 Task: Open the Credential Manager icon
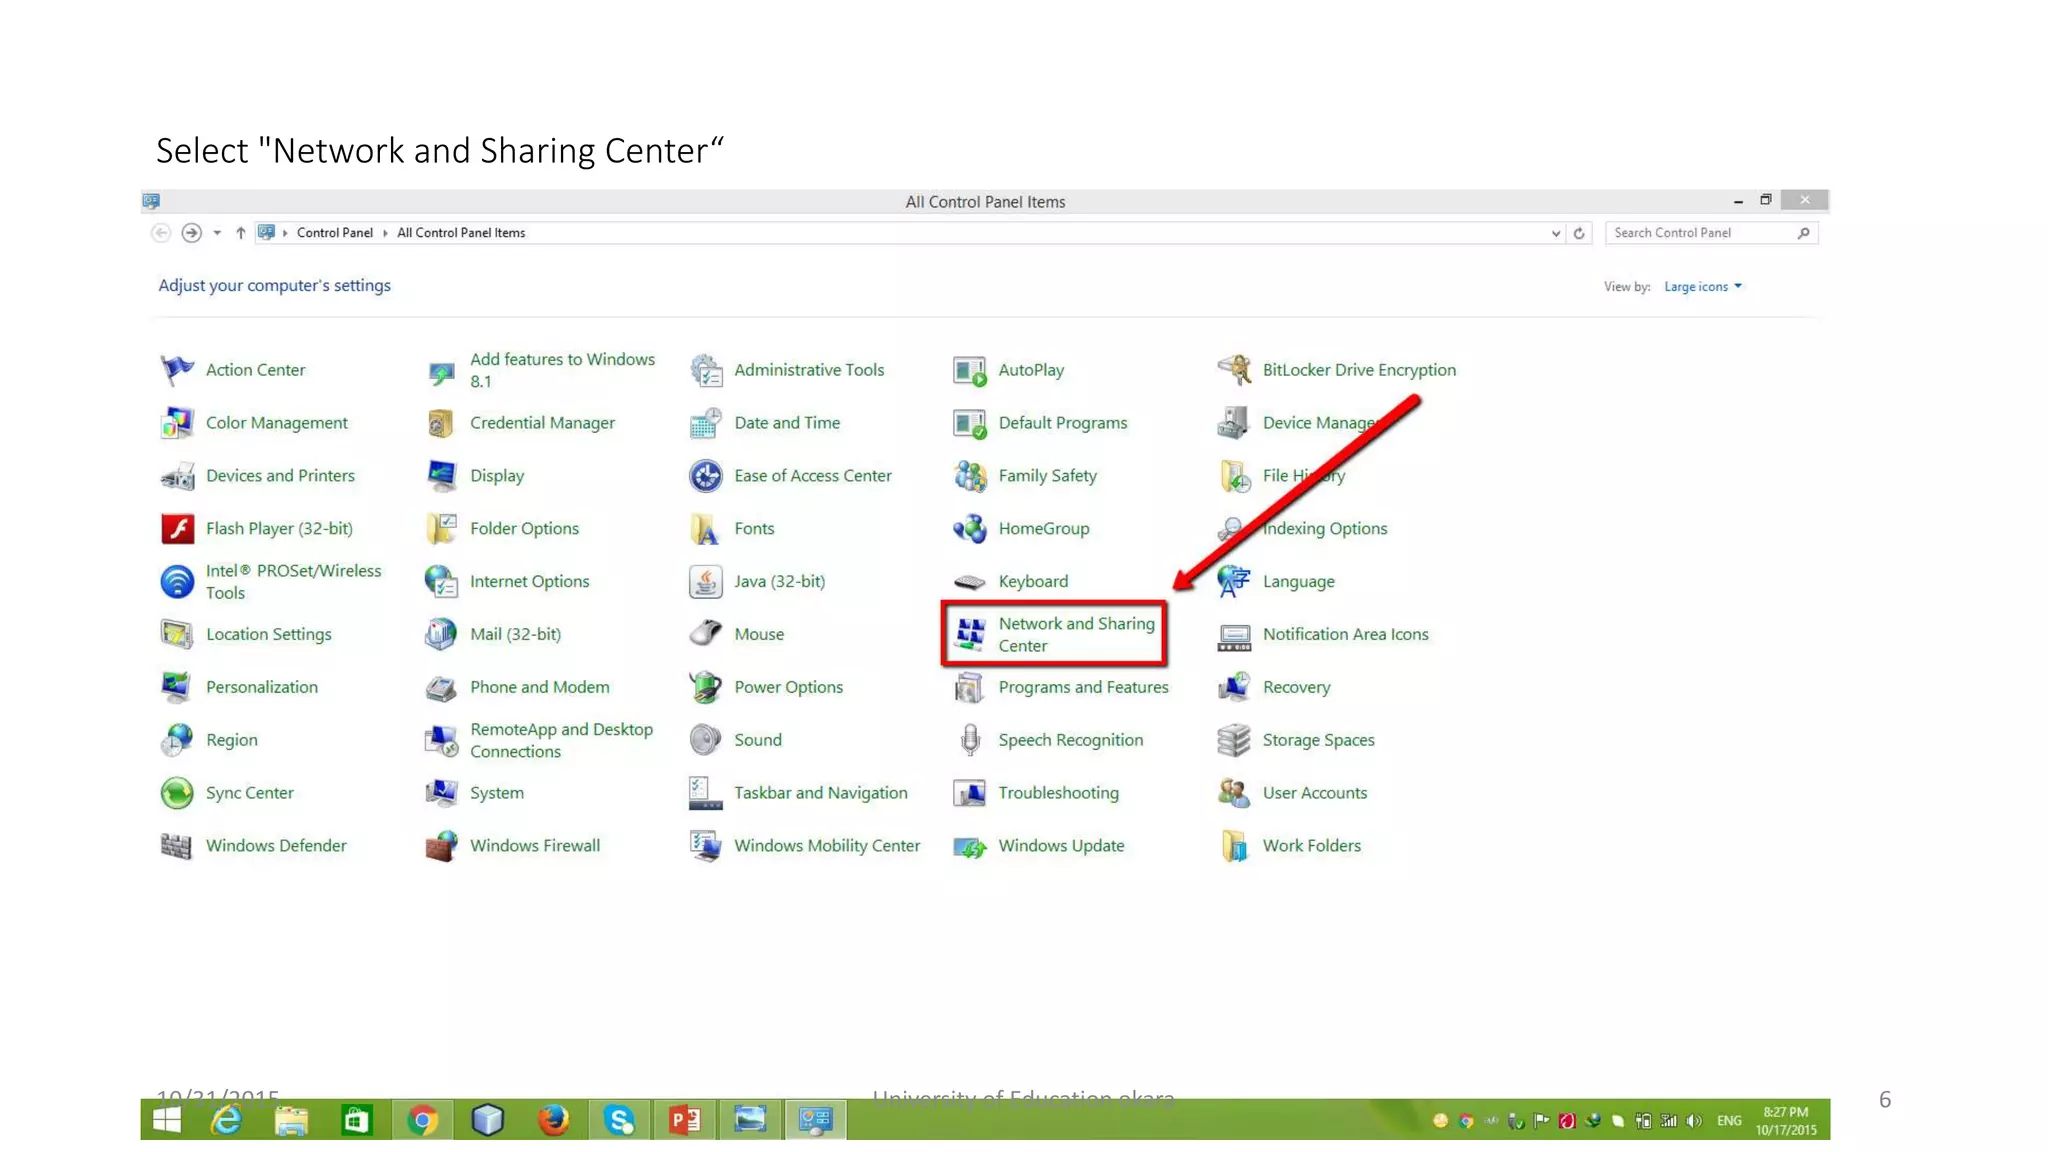(x=441, y=423)
